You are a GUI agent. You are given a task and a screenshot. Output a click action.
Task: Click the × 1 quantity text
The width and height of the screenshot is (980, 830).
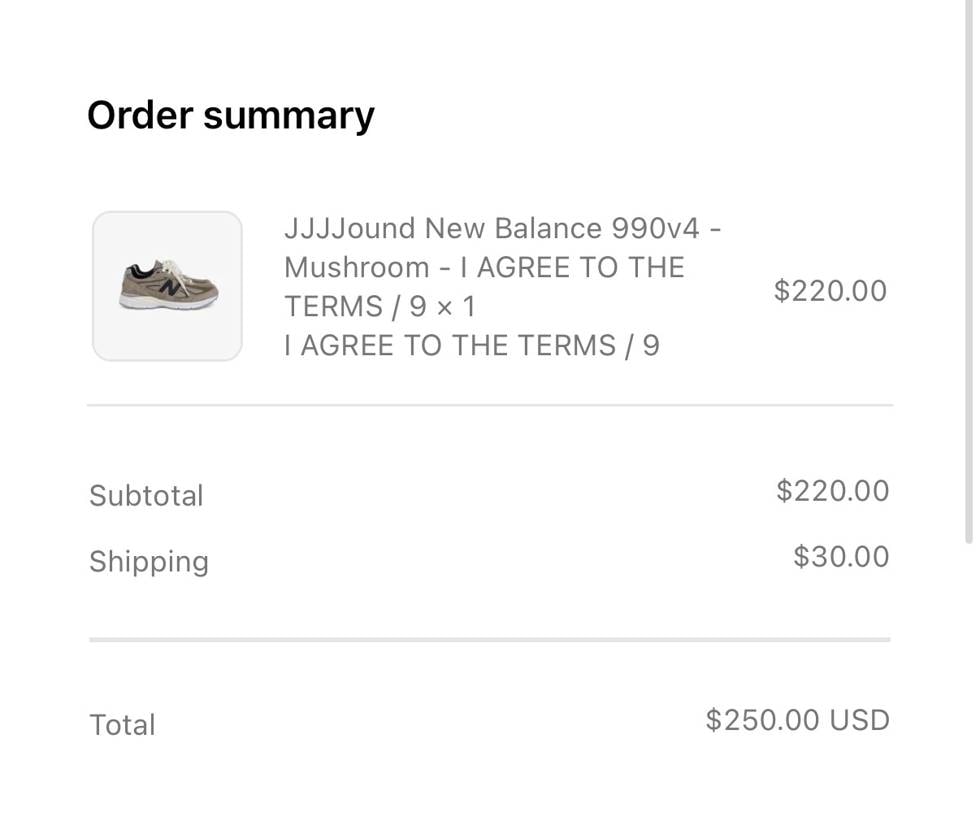pos(455,306)
